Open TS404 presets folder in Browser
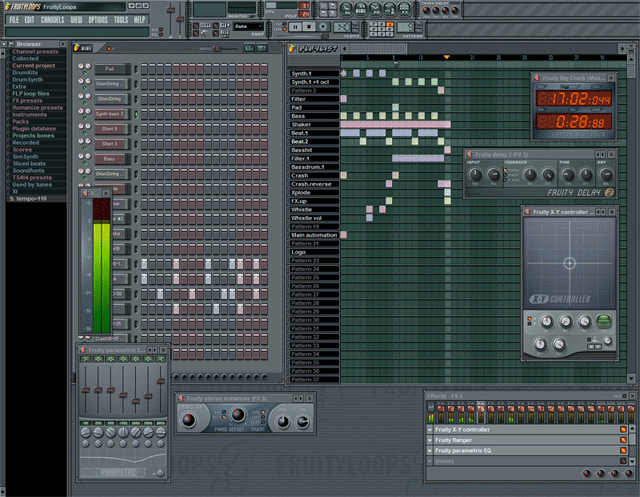Viewport: 640px width, 497px height. coord(32,178)
